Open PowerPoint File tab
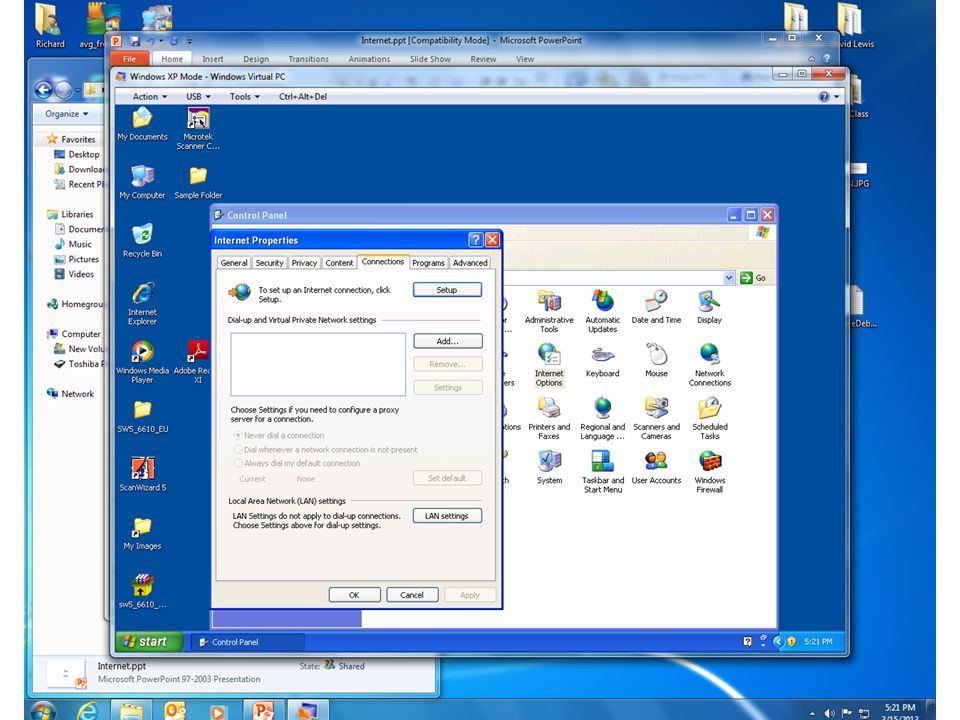This screenshot has width=960, height=720. point(129,59)
